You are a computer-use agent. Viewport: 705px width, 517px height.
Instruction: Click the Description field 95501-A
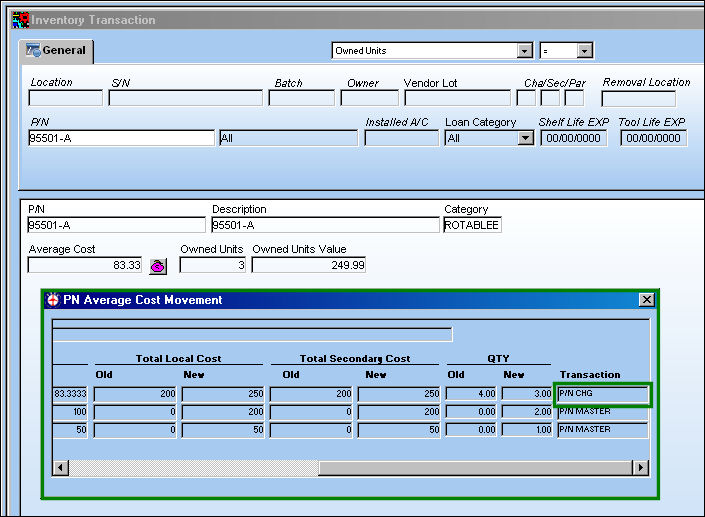point(325,225)
